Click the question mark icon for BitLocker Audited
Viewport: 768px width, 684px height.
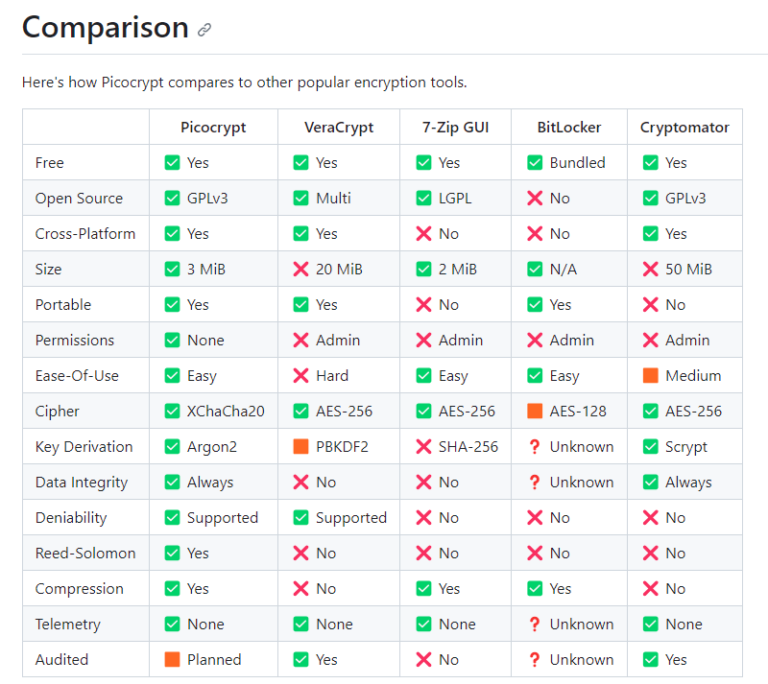click(534, 660)
